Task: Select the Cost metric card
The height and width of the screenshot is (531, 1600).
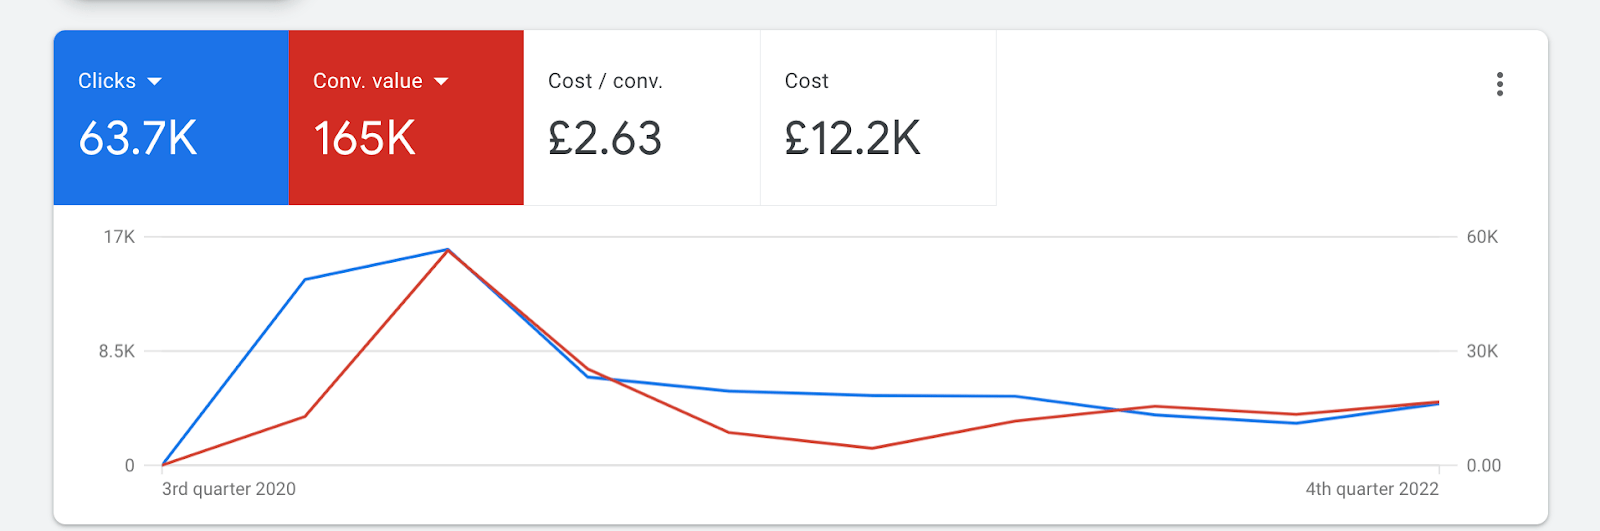Action: (878, 118)
